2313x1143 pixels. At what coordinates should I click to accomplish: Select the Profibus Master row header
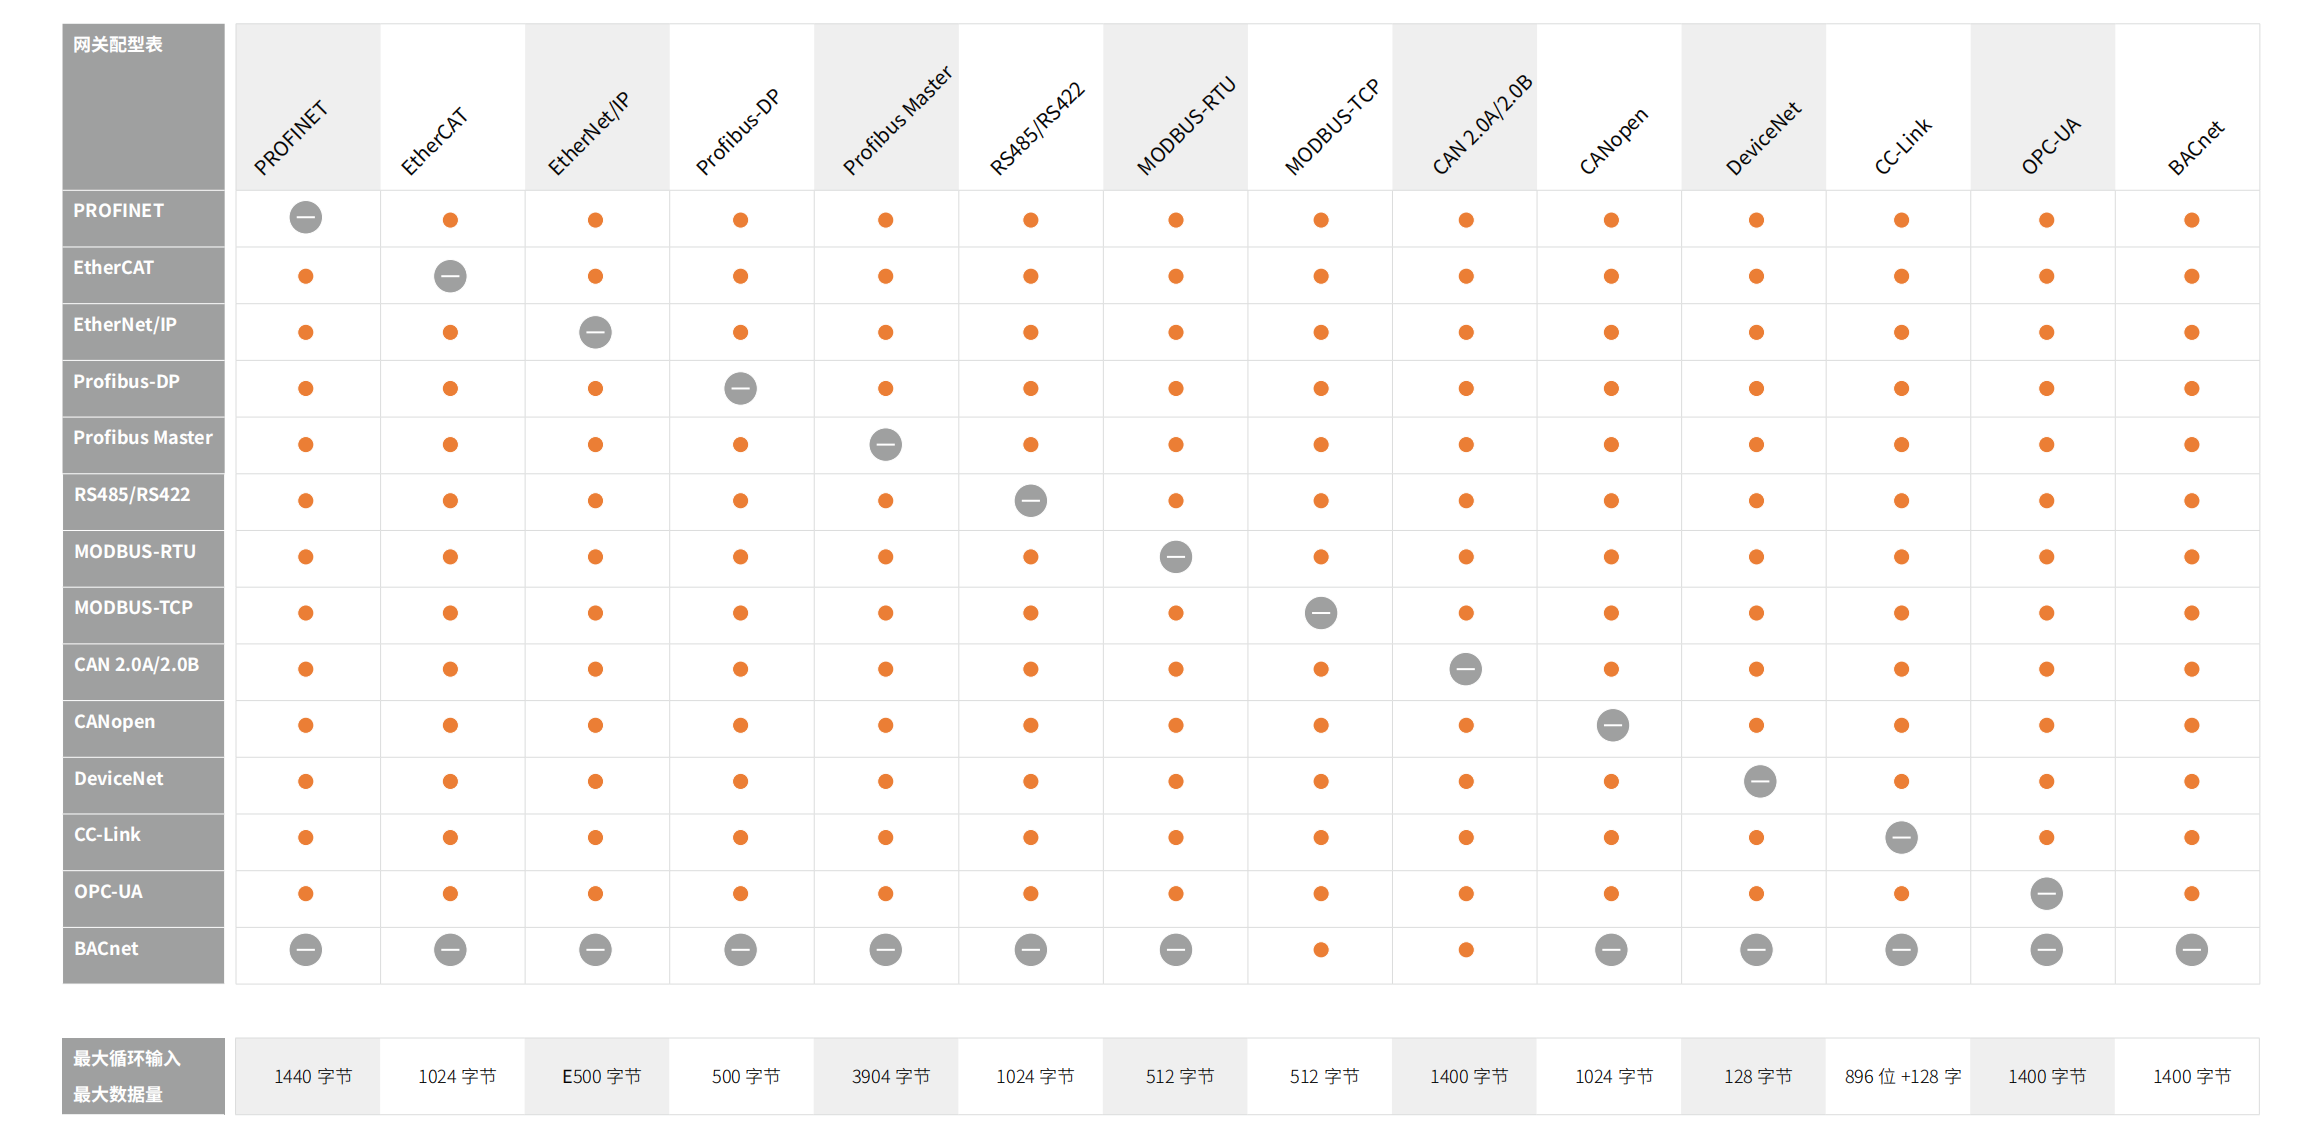[143, 438]
